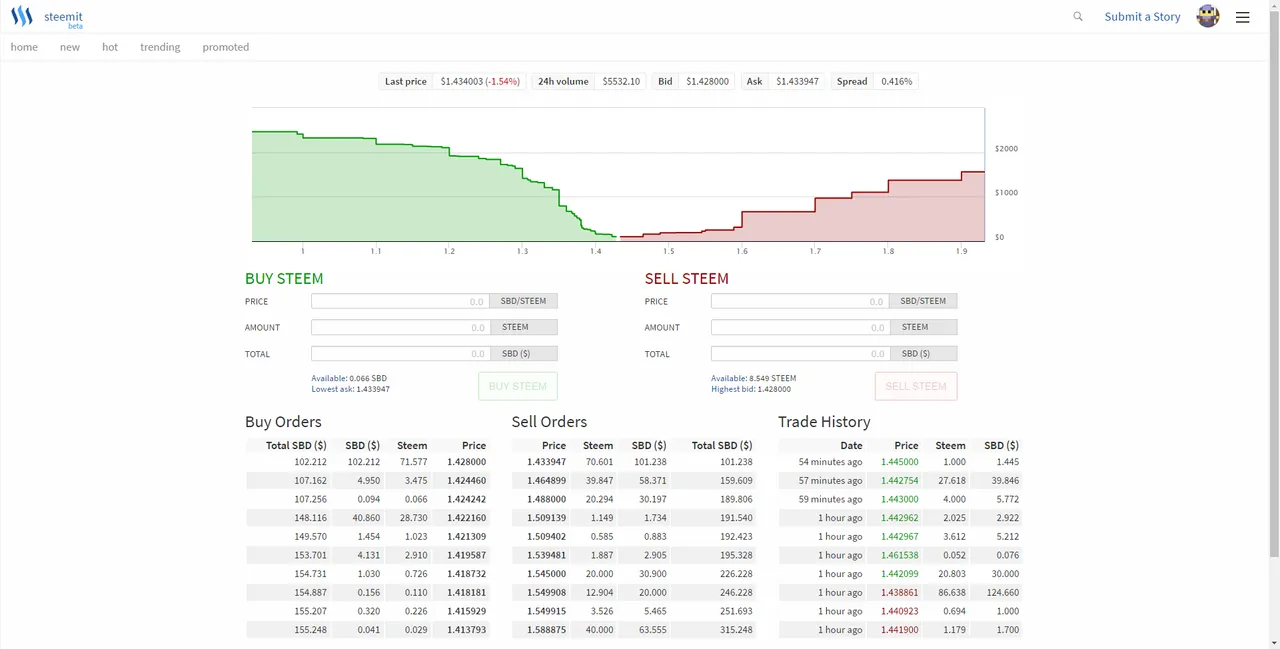Select buy order priced 1.418732

pyautogui.click(x=367, y=574)
